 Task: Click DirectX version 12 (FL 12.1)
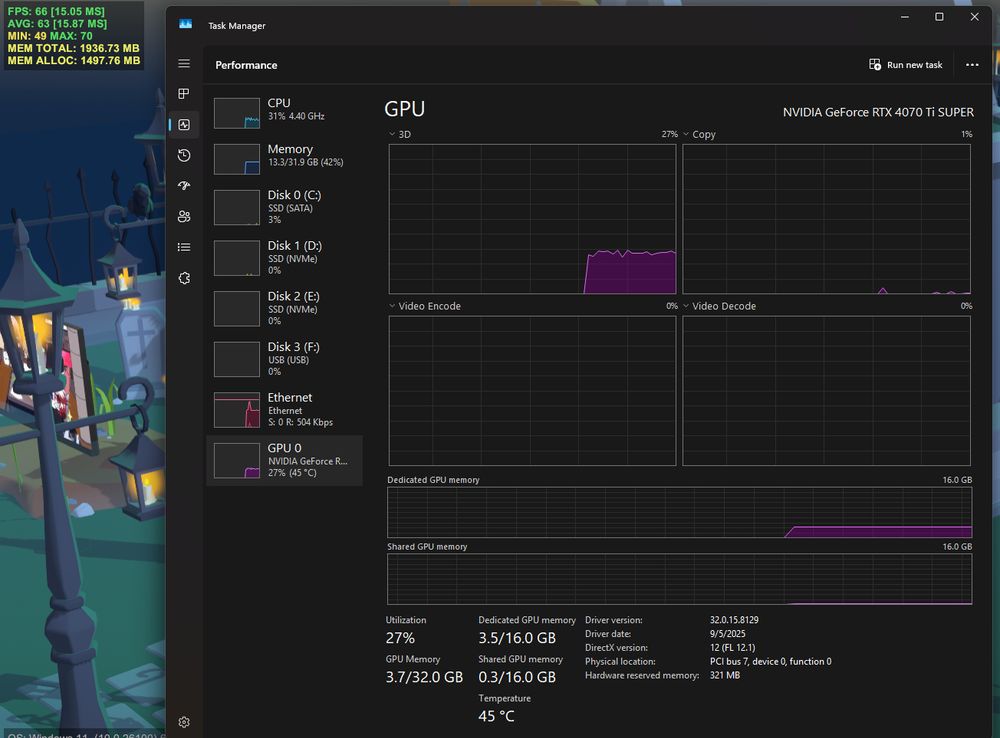click(733, 647)
